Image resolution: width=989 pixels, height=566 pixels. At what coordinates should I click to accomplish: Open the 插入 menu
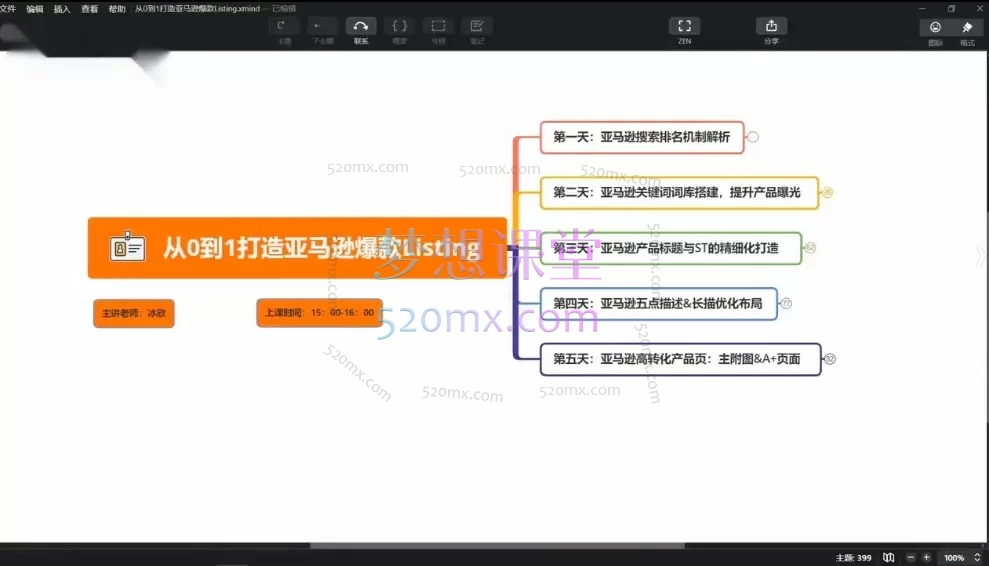(x=62, y=9)
